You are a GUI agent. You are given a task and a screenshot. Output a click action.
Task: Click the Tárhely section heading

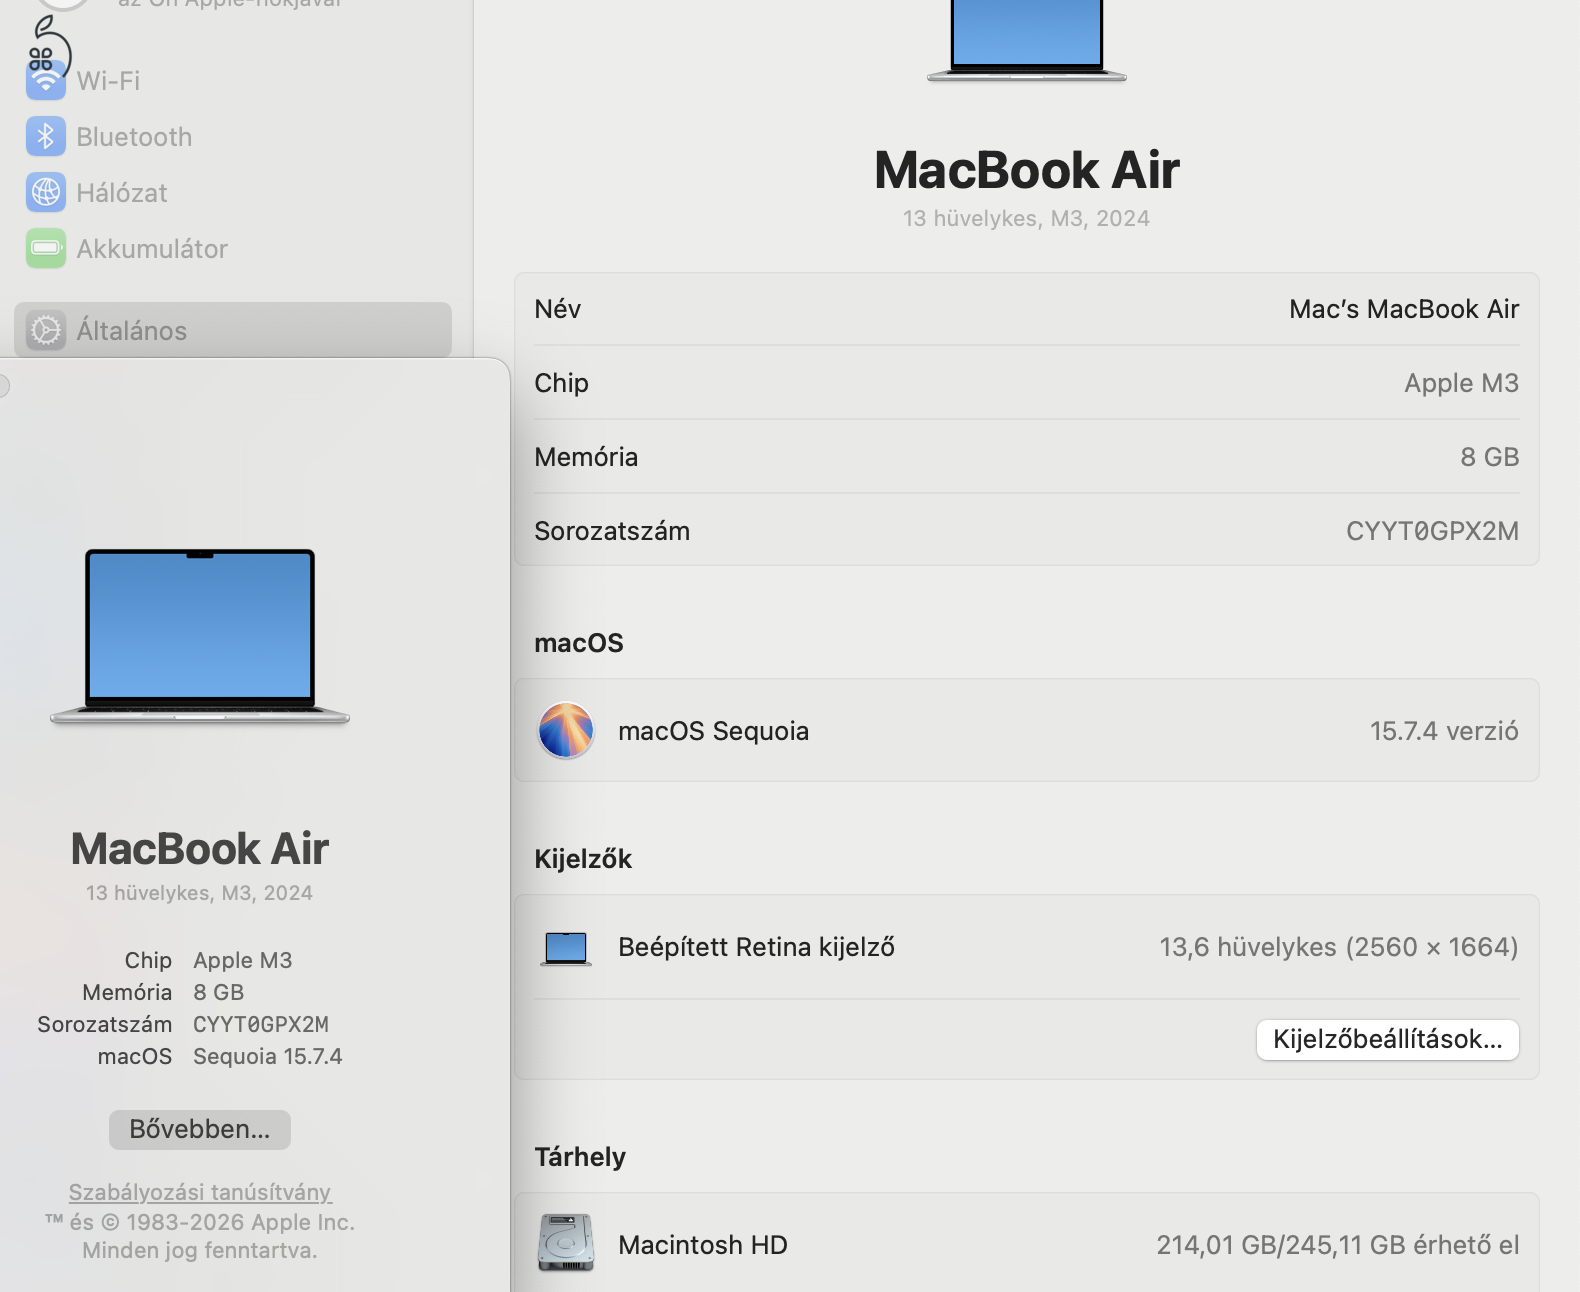click(580, 1157)
